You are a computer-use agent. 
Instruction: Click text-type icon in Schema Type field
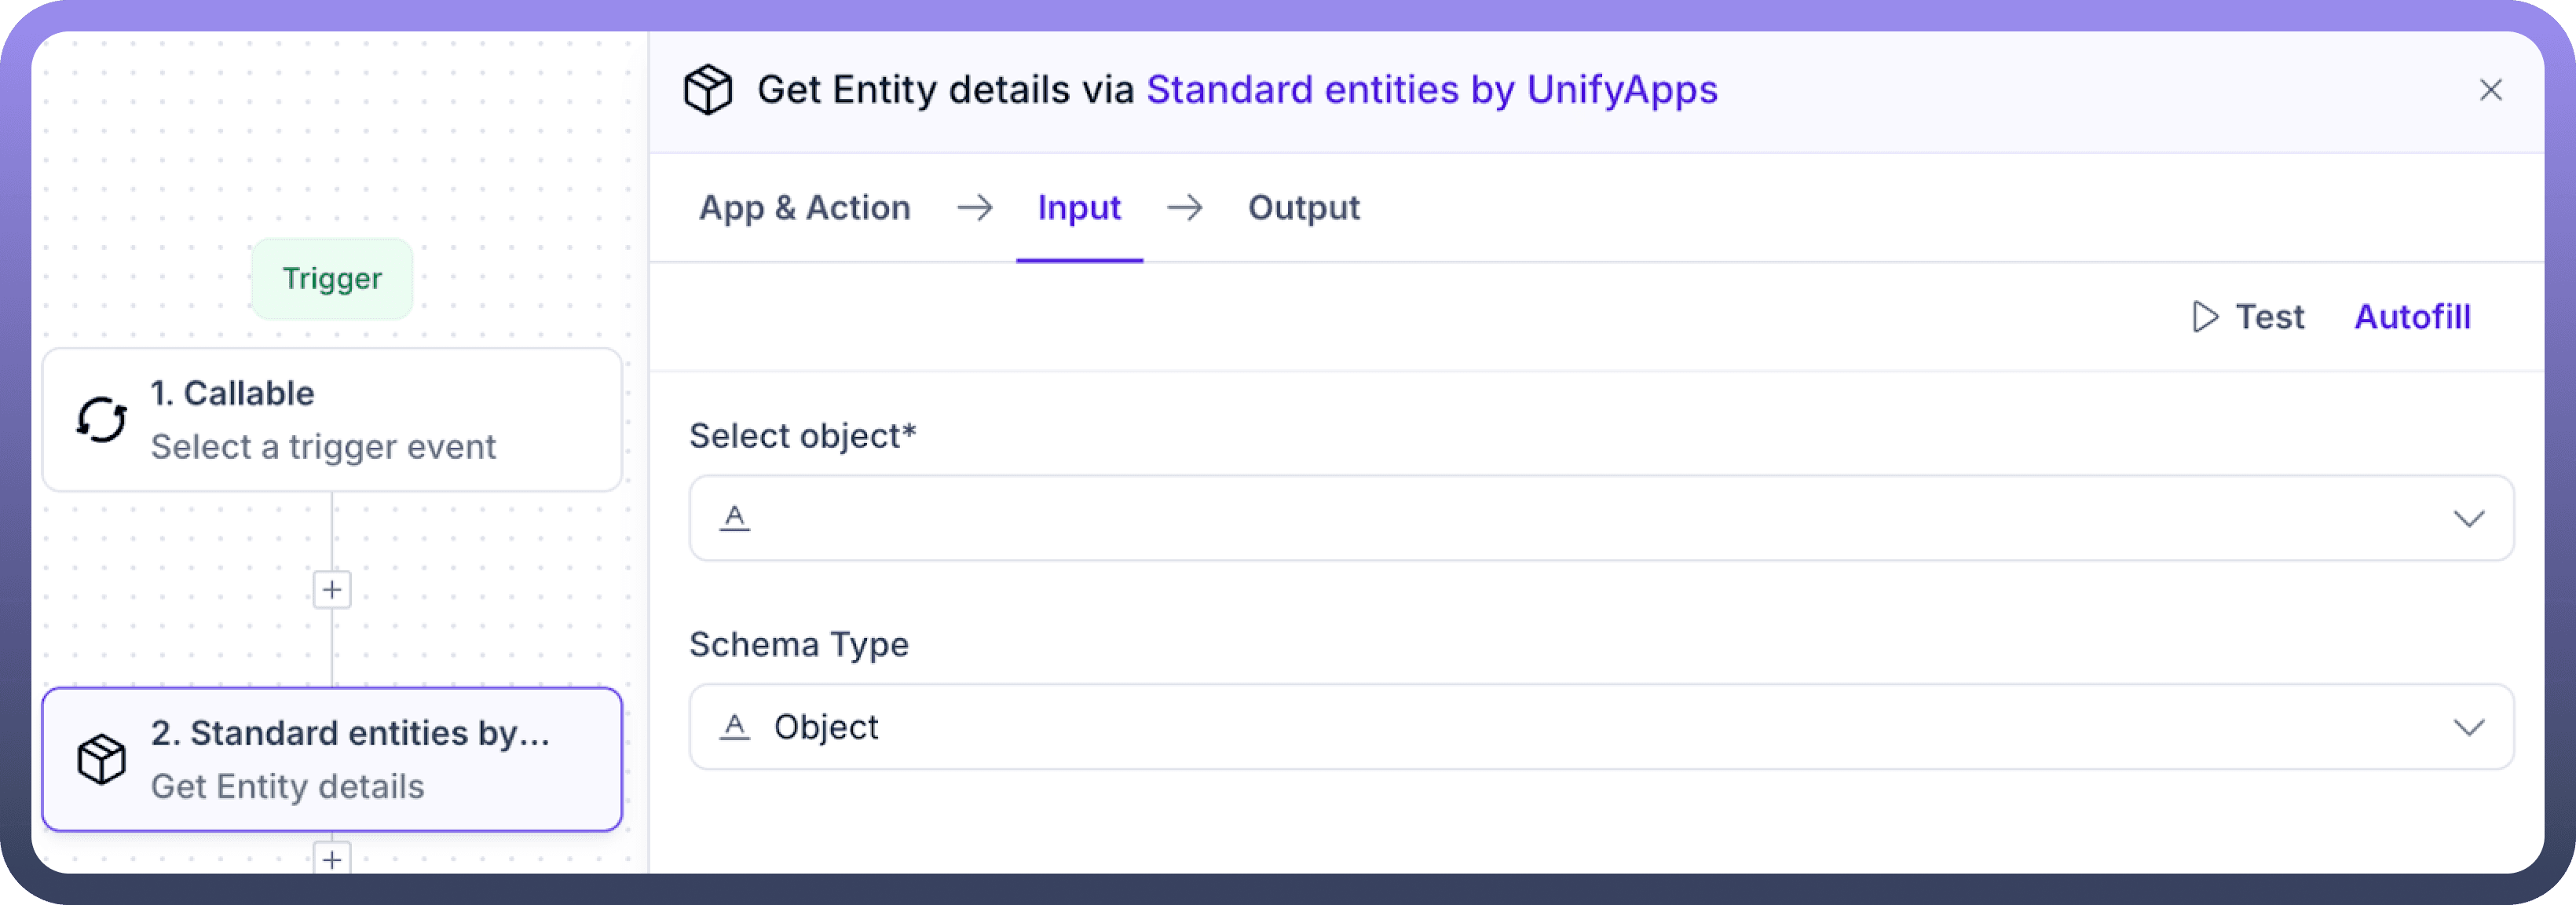735,727
